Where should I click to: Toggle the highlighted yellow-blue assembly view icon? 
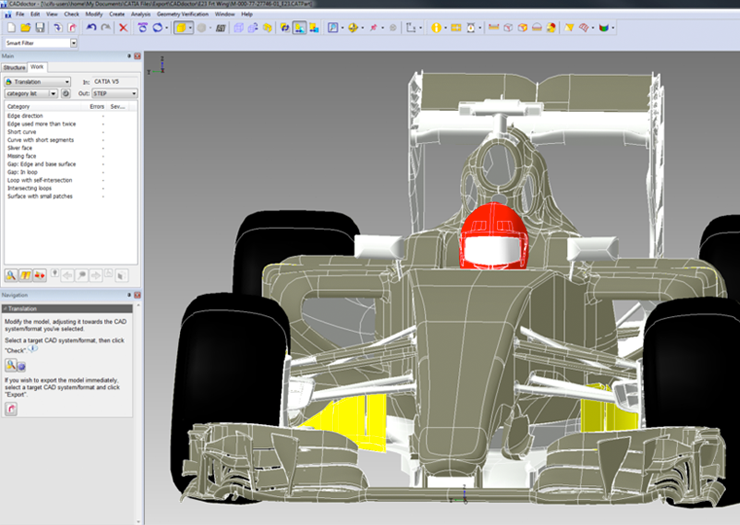tap(299, 28)
